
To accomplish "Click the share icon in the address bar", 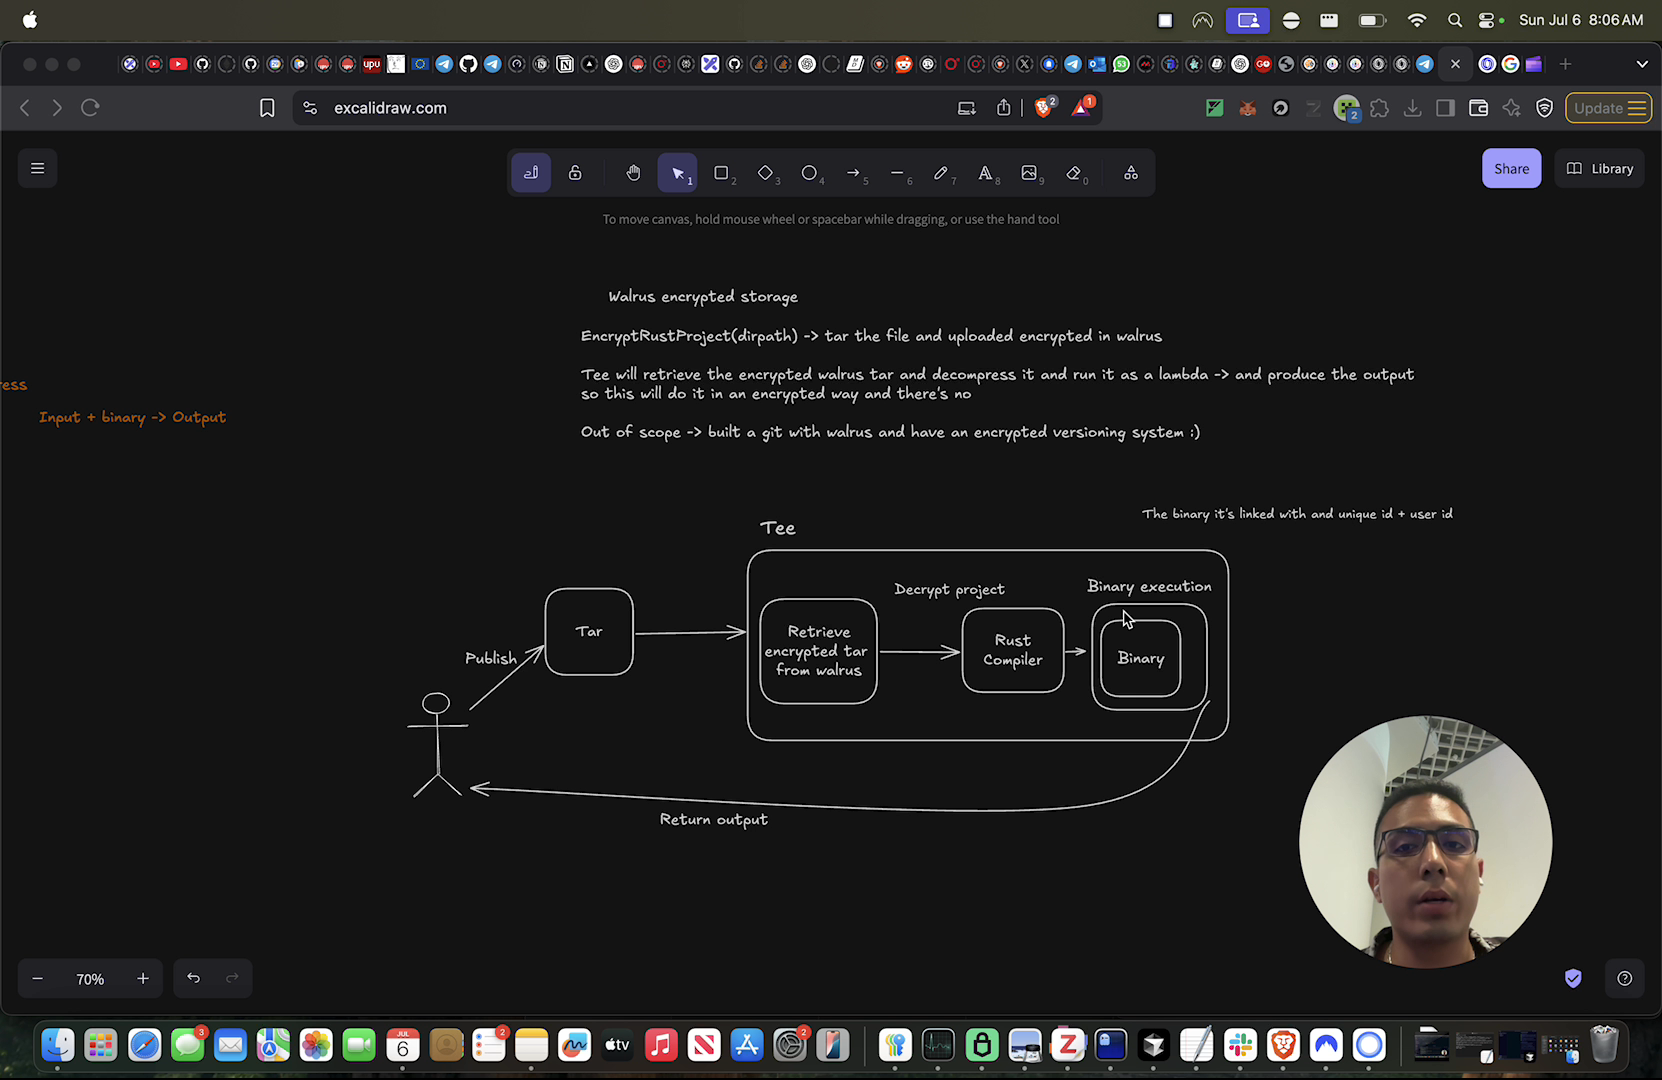I will pyautogui.click(x=1003, y=108).
